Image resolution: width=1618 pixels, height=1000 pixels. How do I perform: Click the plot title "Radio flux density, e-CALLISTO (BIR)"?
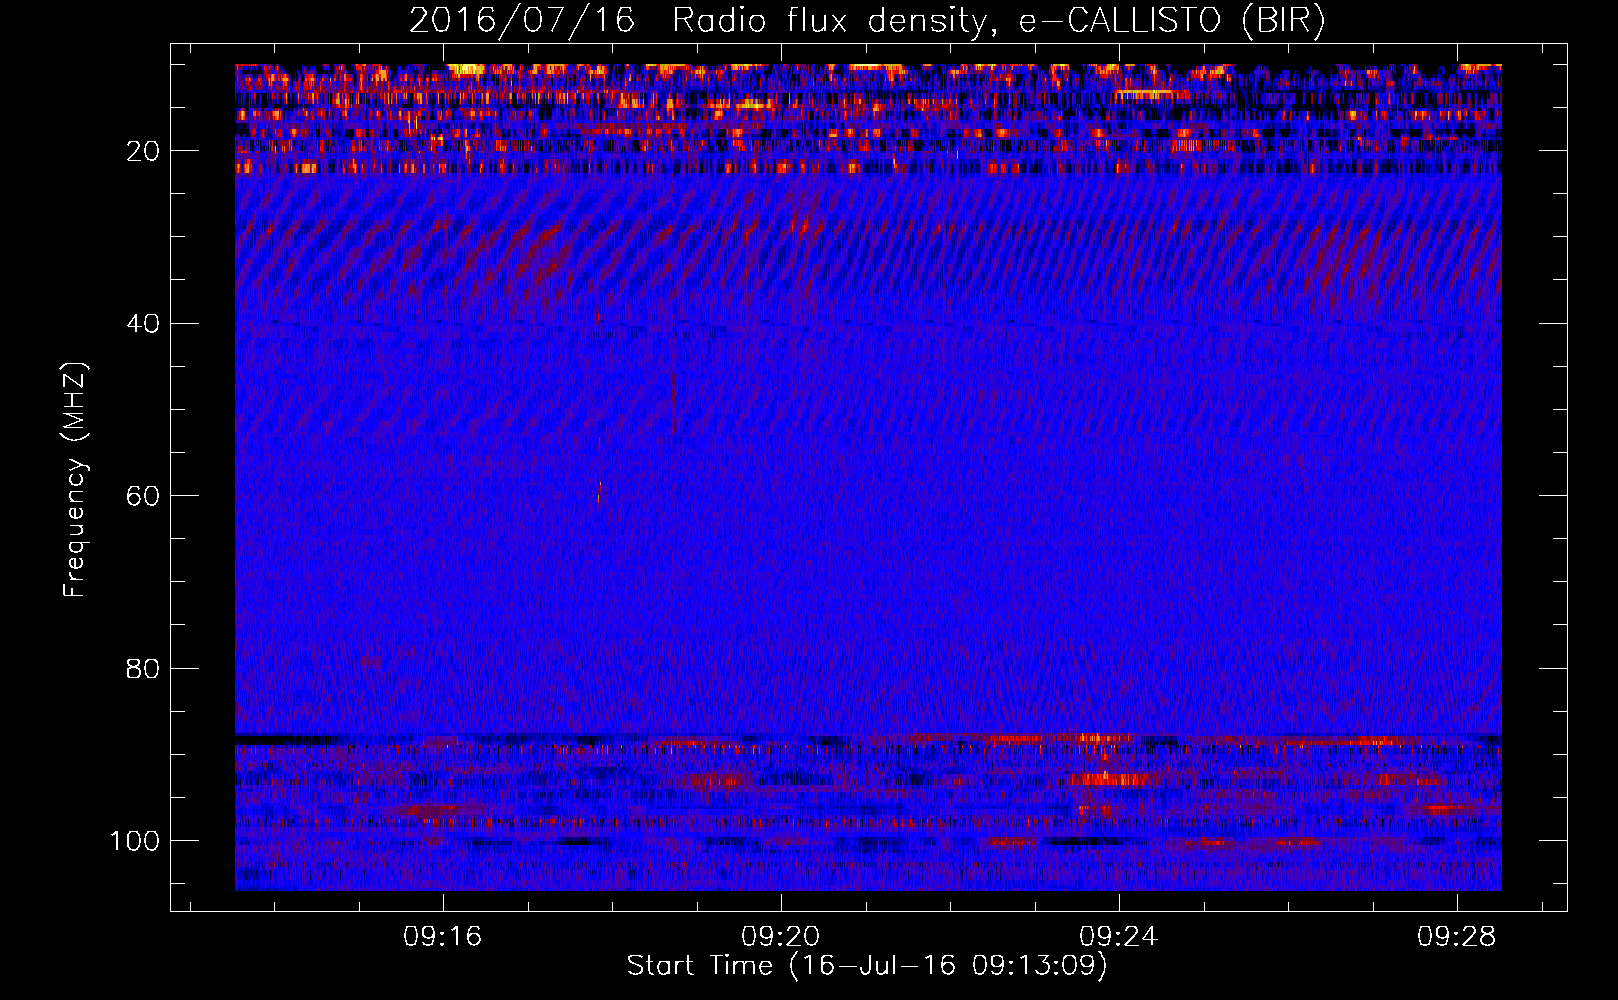999,20
